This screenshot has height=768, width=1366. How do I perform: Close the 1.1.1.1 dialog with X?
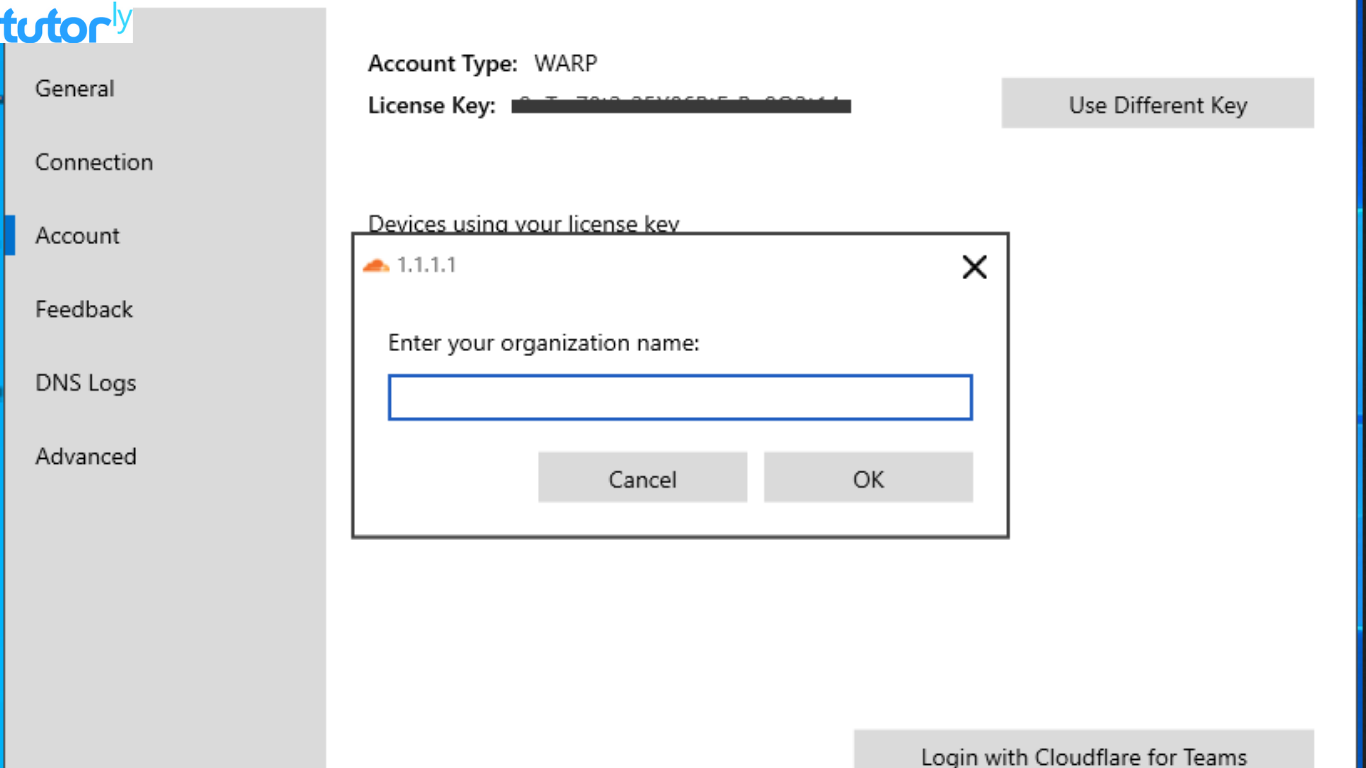tap(974, 266)
